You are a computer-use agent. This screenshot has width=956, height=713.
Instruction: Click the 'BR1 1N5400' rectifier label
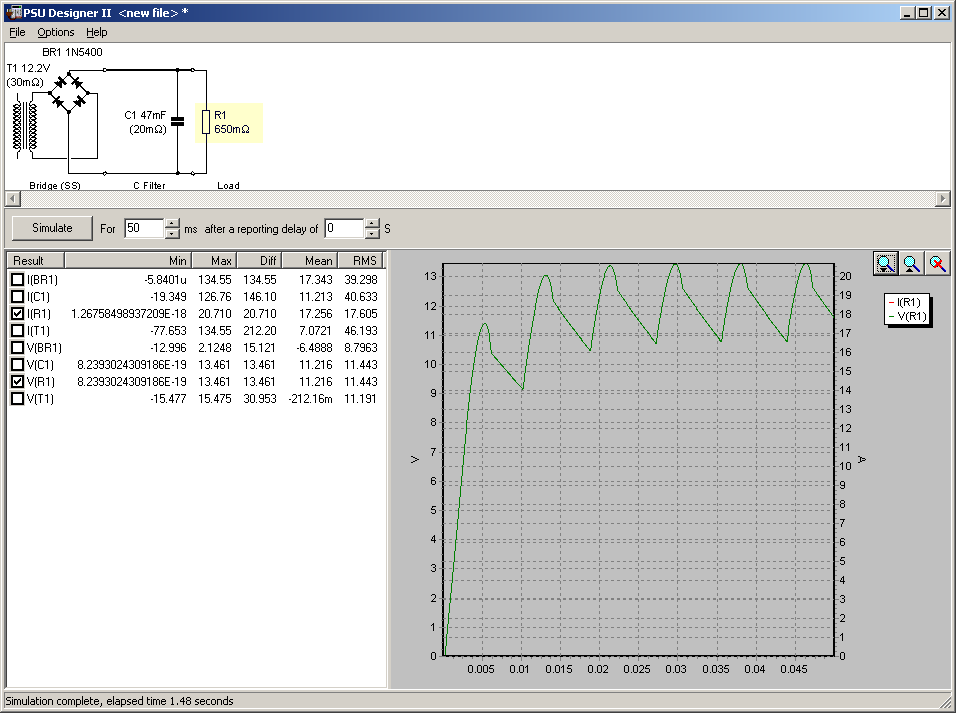(73, 52)
